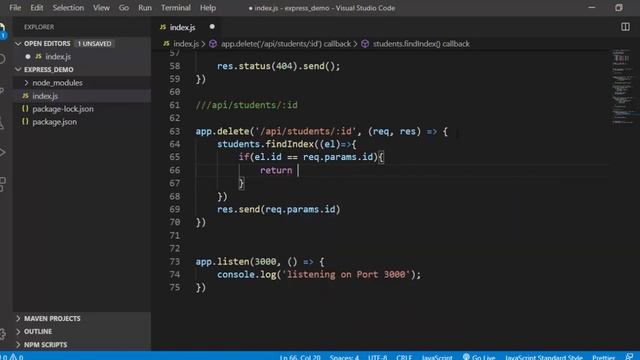Click the students.findIndex breadcrumb symbol icon

tap(365, 44)
